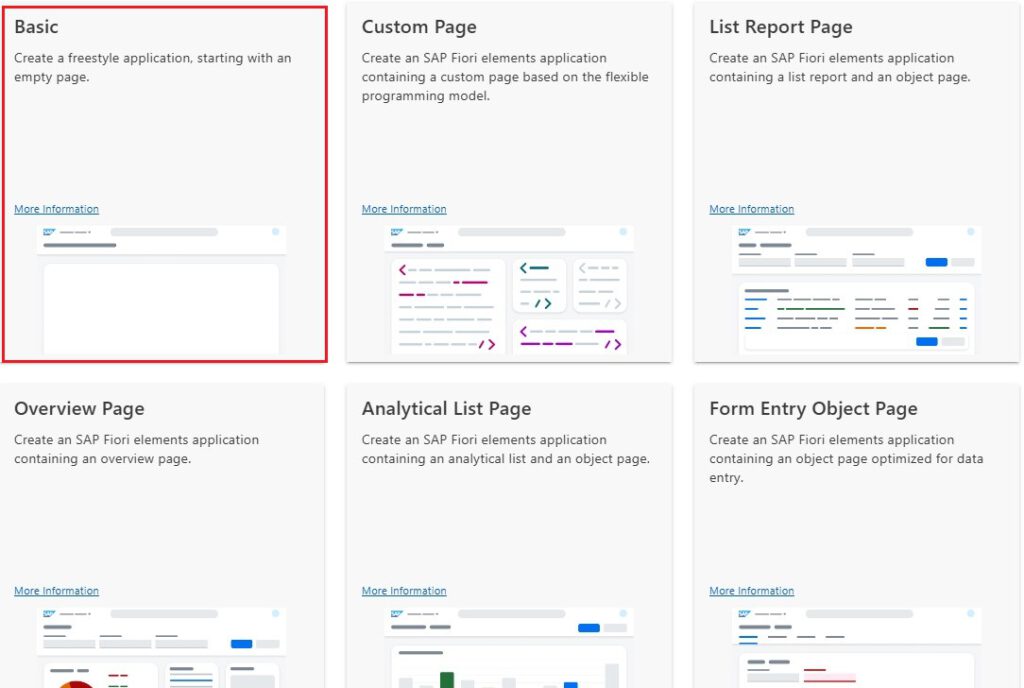Screen dimensions: 1024x688
Task: Choose the Analytical List Page template title
Action: click(446, 409)
